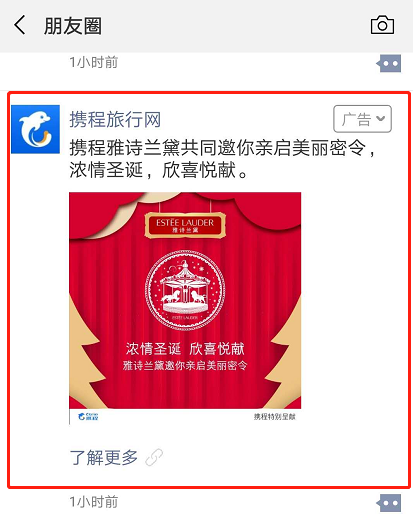The height and width of the screenshot is (530, 413).
Task: Open the 携程旅行网 profile name link
Action: click(x=115, y=119)
